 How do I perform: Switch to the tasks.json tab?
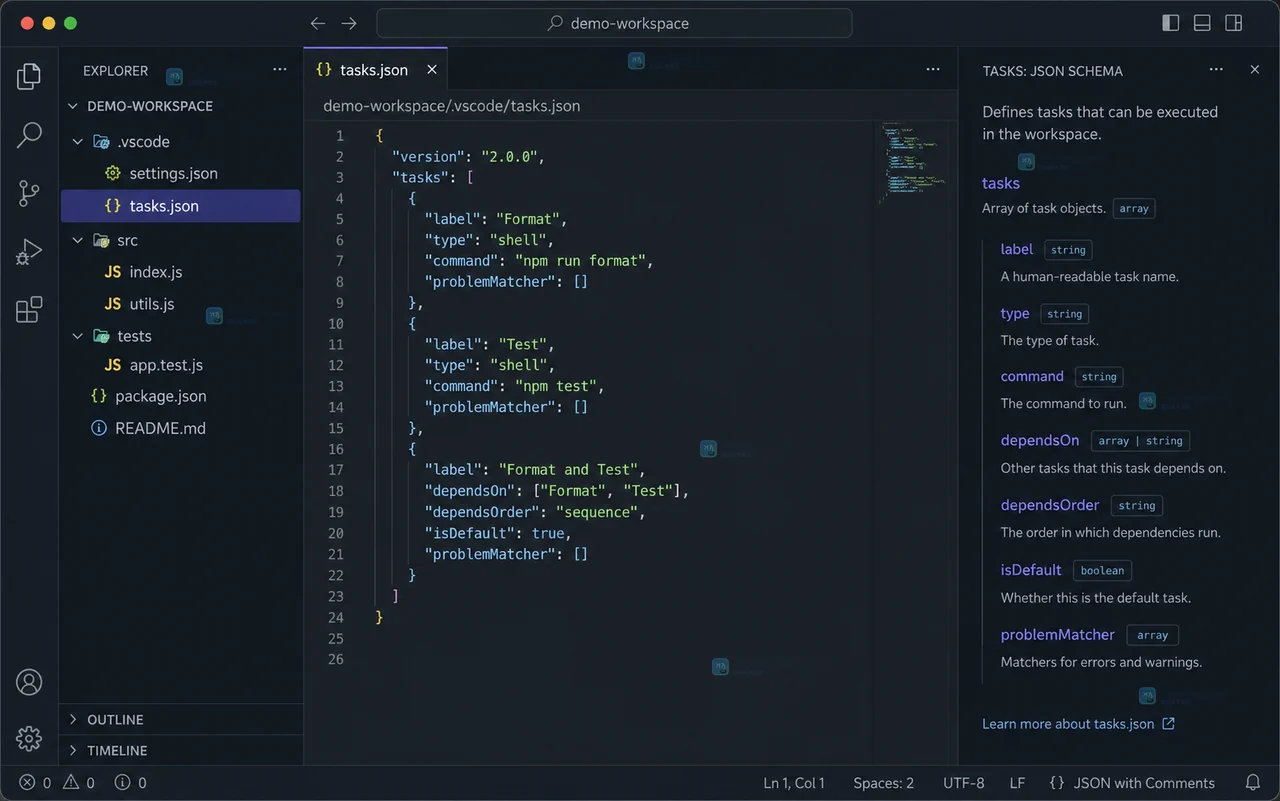pyautogui.click(x=375, y=70)
